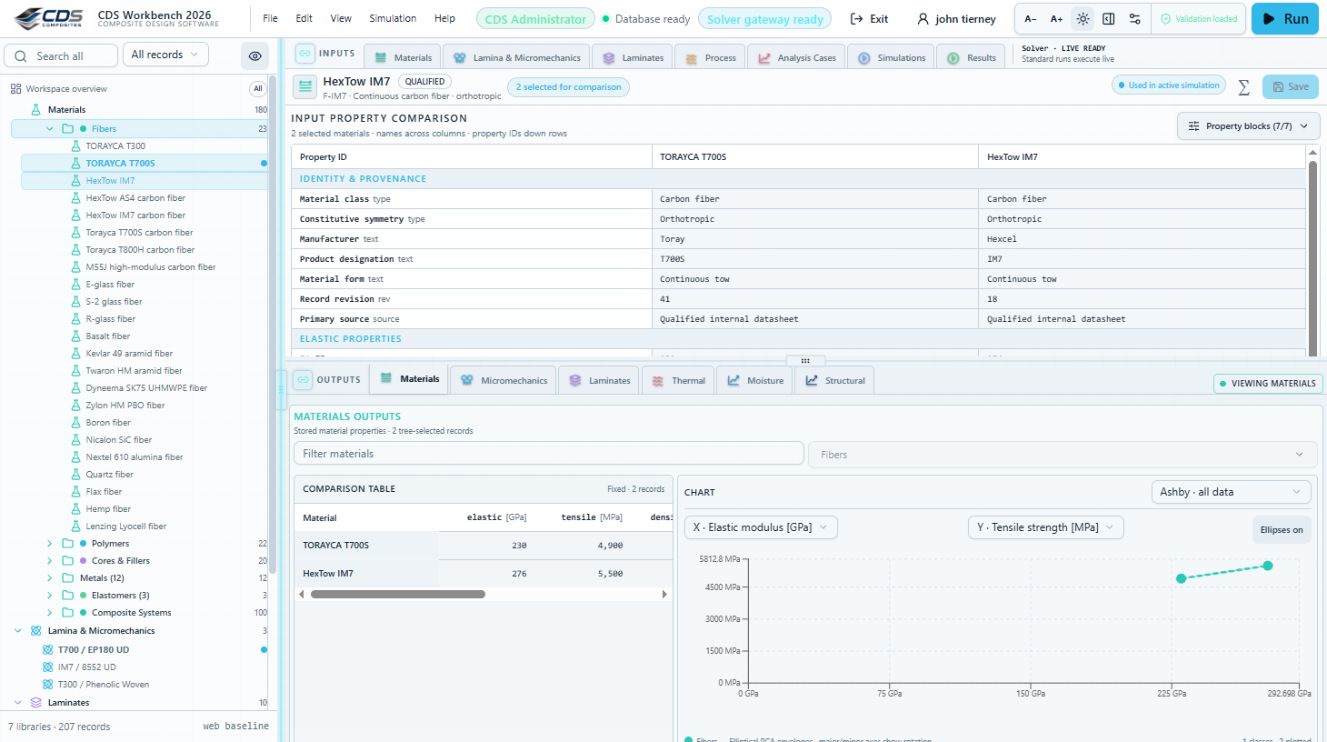Switch to the Results input tab
Viewport: 1327px width, 742px height.
[972, 58]
